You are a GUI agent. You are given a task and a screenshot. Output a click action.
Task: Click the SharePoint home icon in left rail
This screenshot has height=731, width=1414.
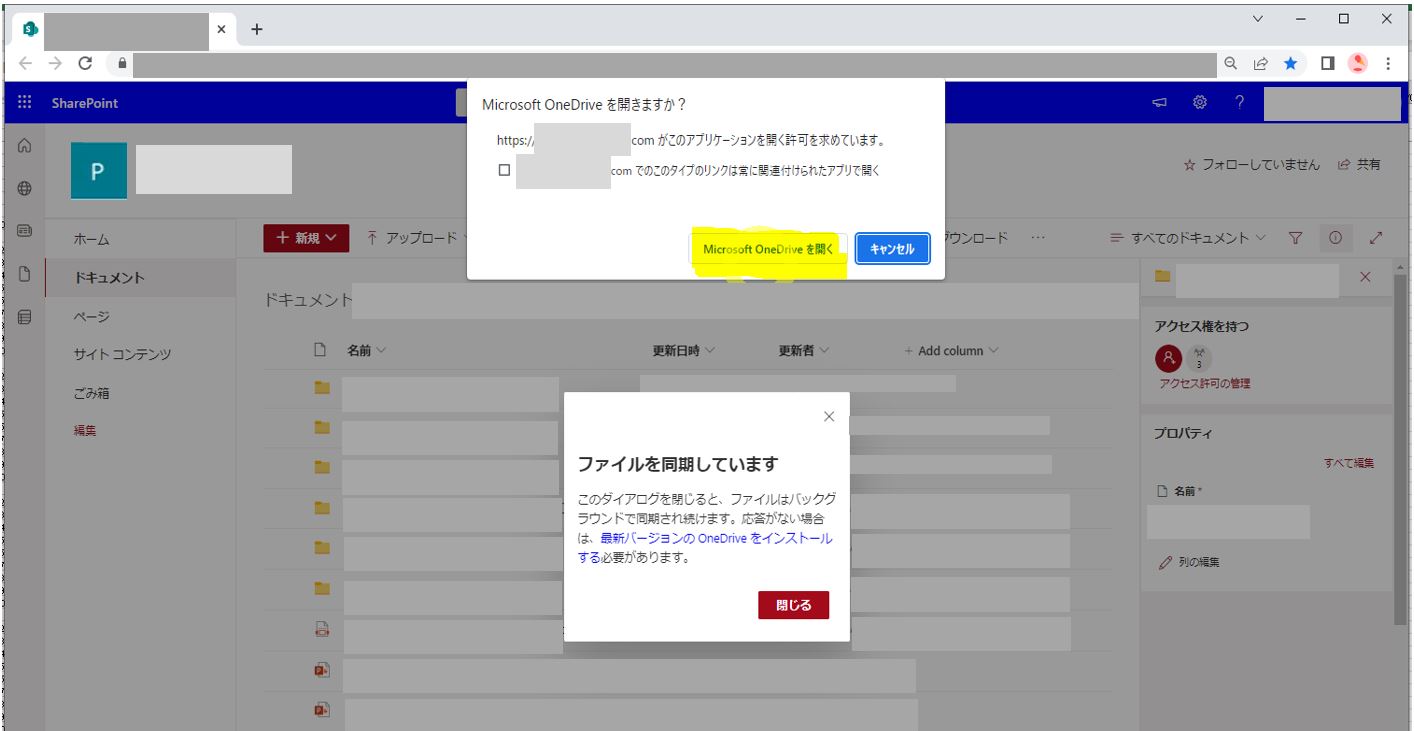[24, 146]
